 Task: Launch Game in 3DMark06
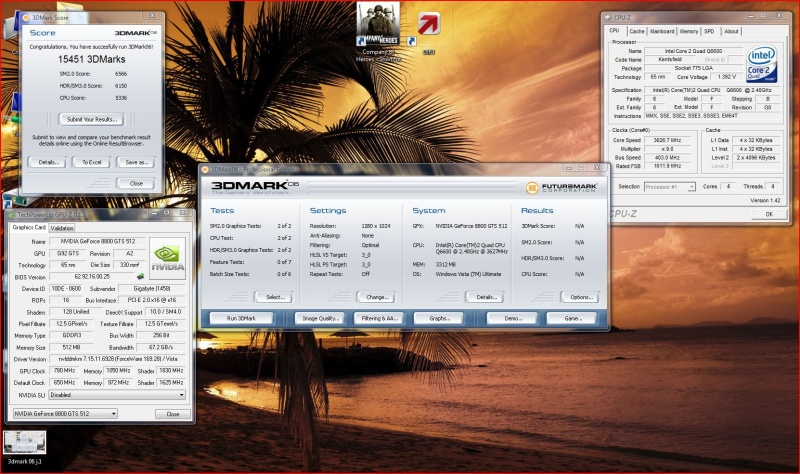(x=571, y=318)
